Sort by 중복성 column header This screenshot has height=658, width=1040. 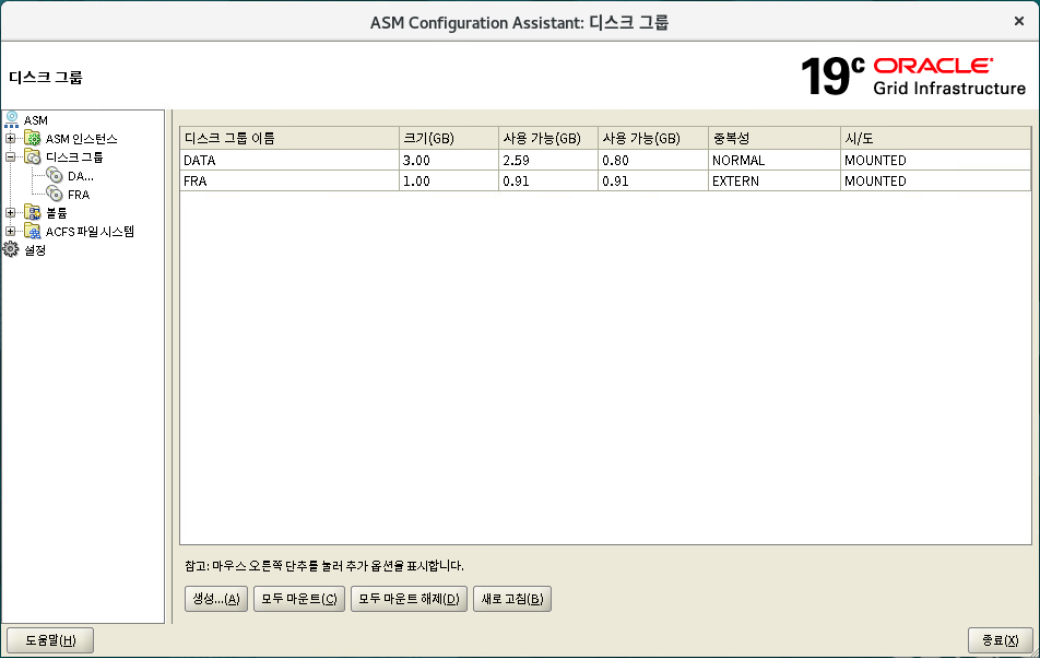click(775, 138)
